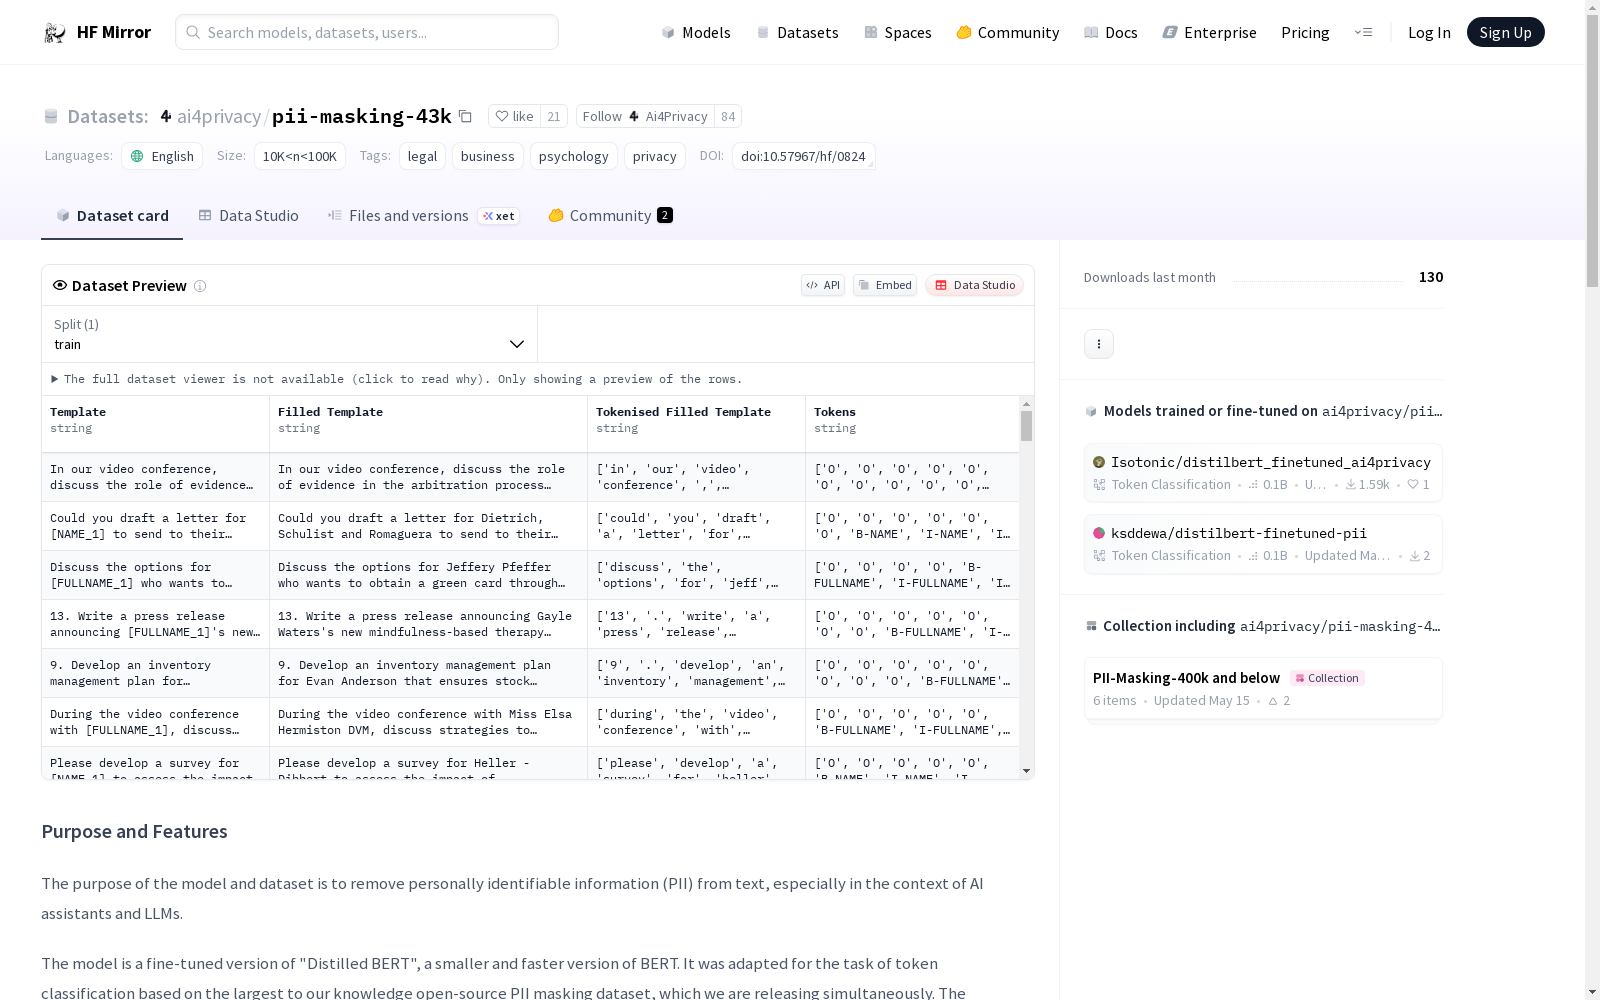This screenshot has width=1600, height=1000.
Task: Open the Files and versions tab
Action: [x=423, y=216]
